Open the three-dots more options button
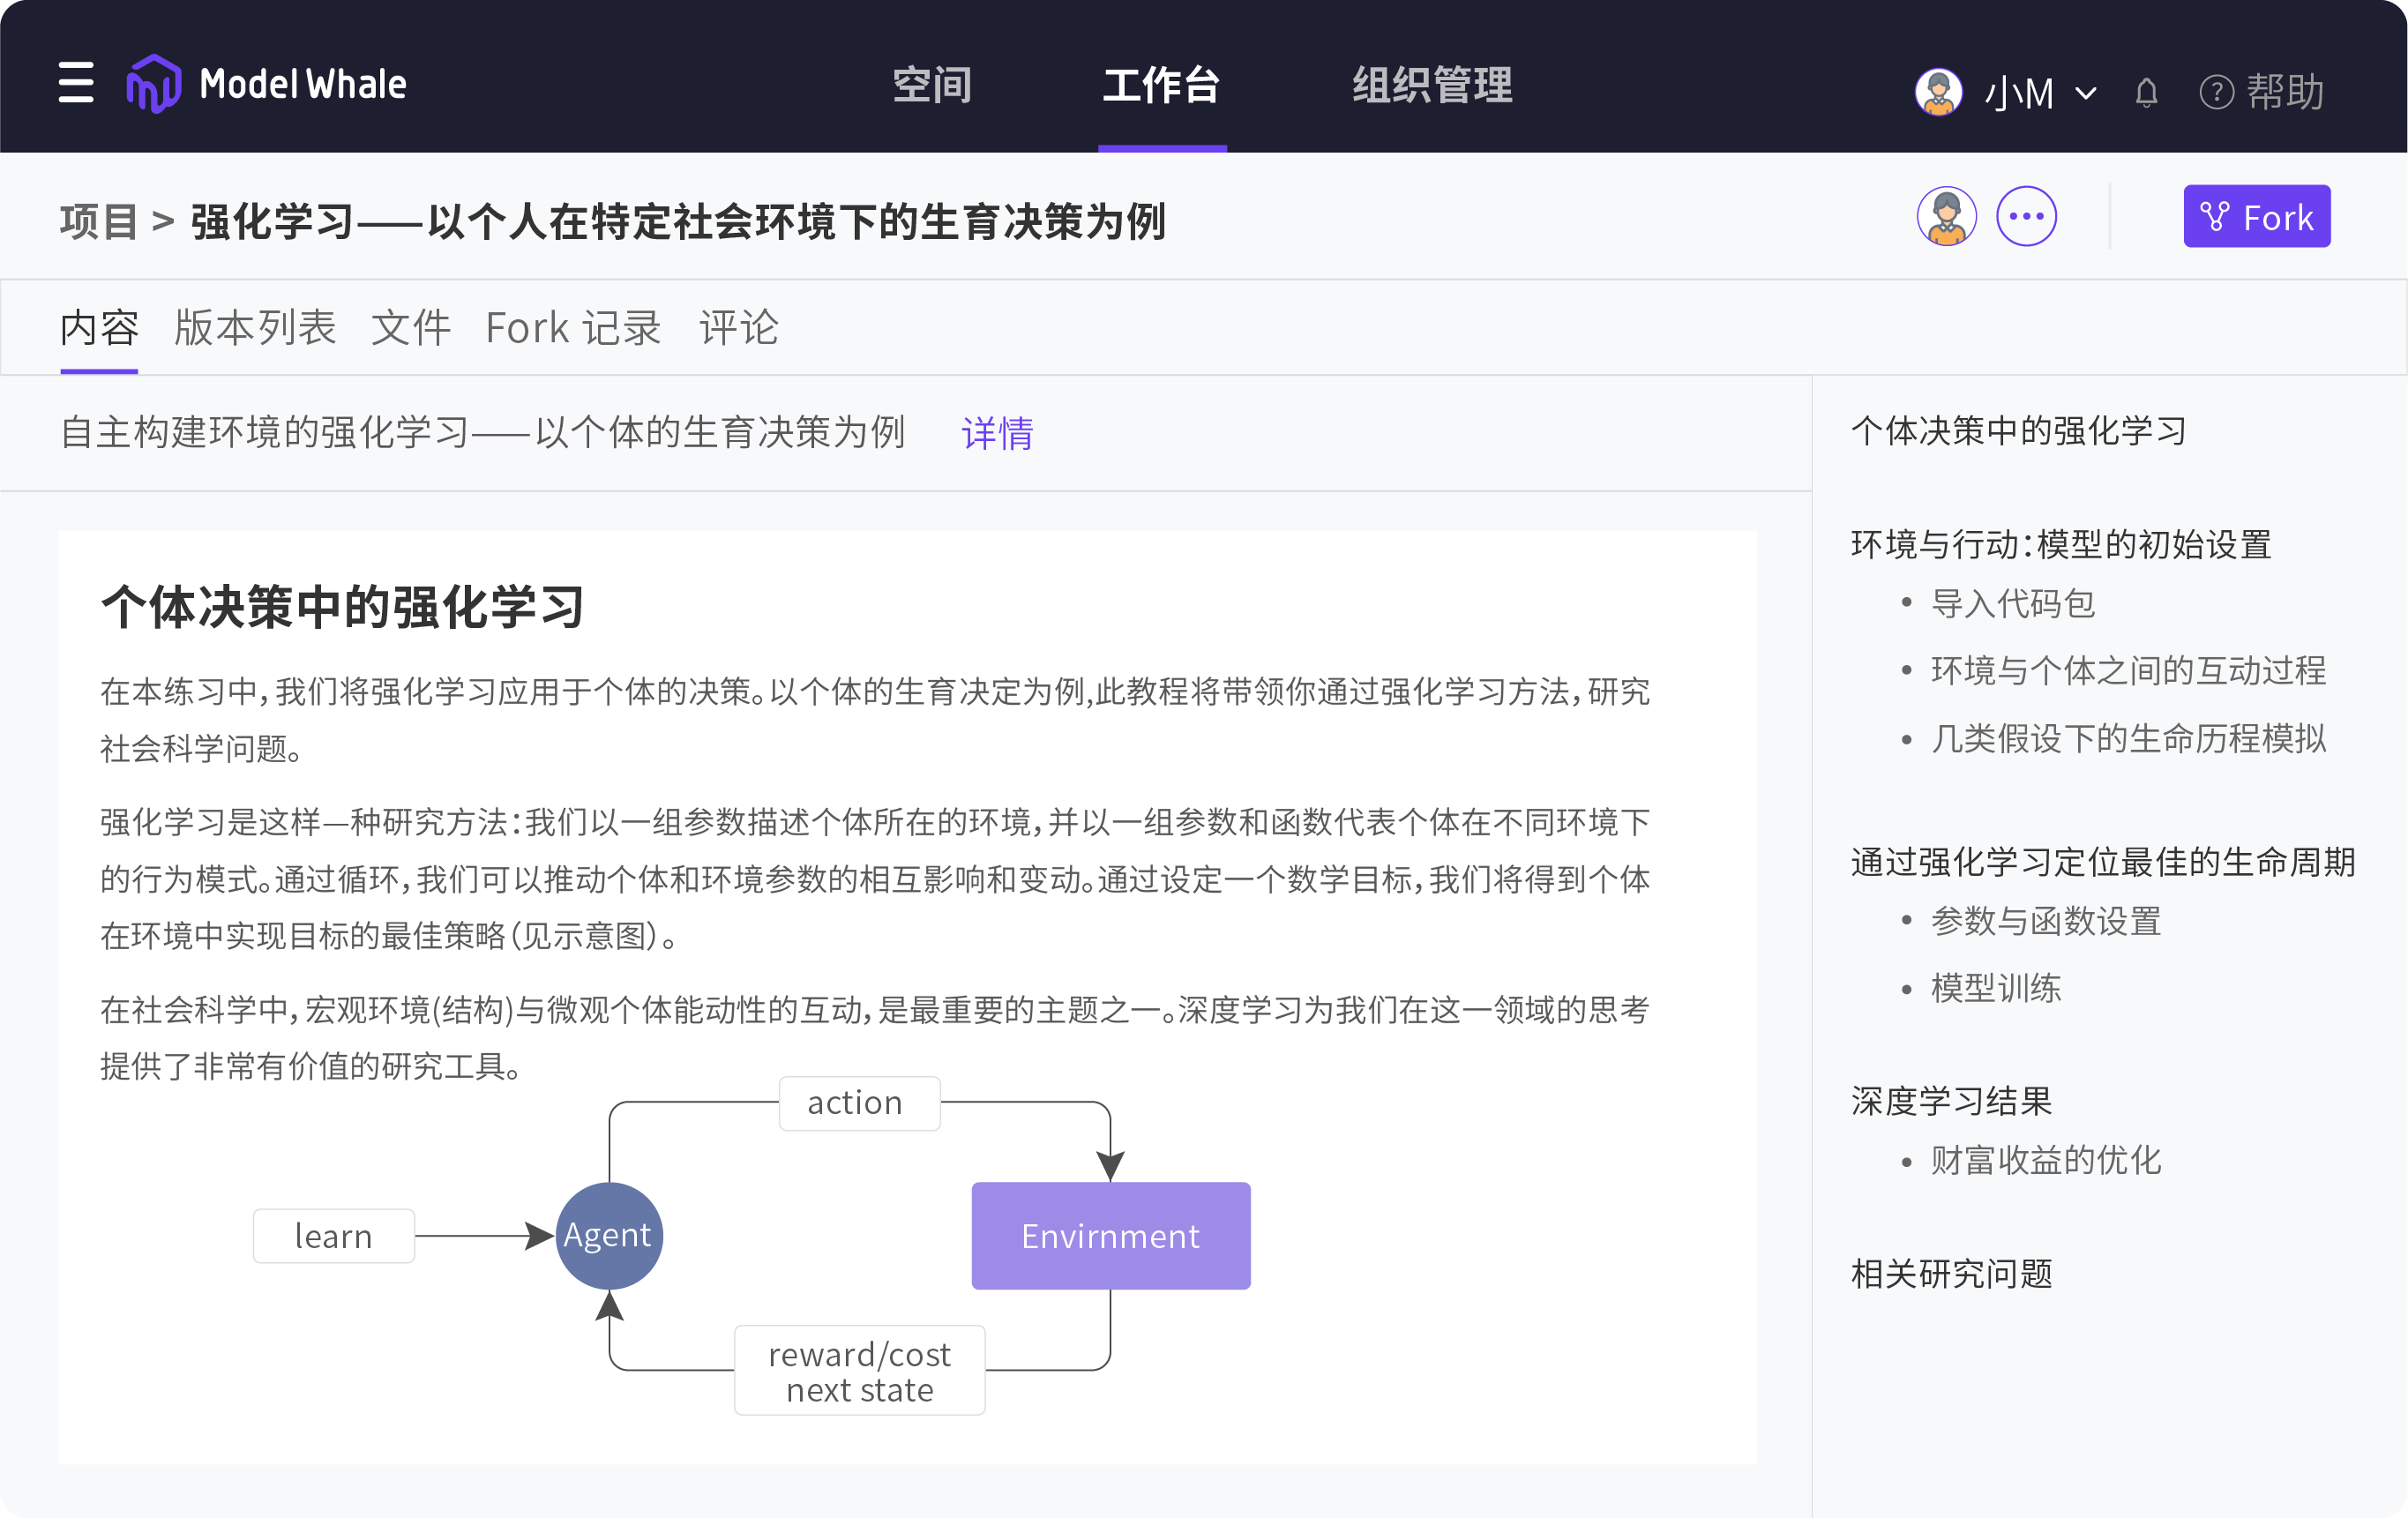 (2026, 216)
